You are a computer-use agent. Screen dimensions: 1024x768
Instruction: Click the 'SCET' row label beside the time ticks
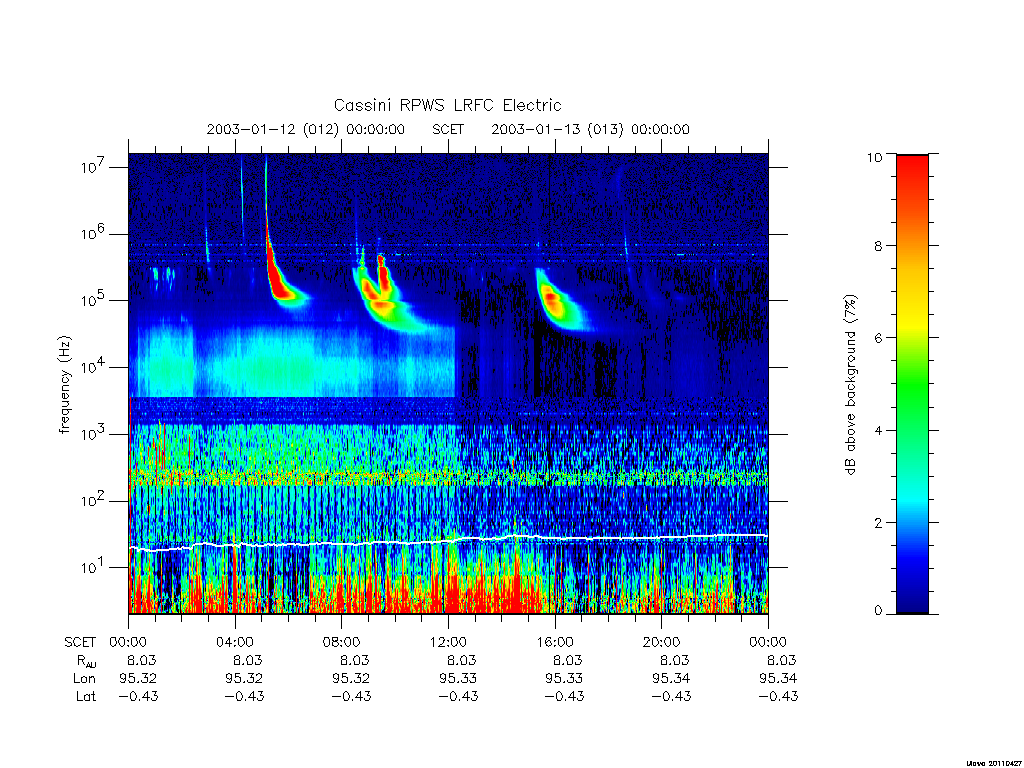coord(80,642)
